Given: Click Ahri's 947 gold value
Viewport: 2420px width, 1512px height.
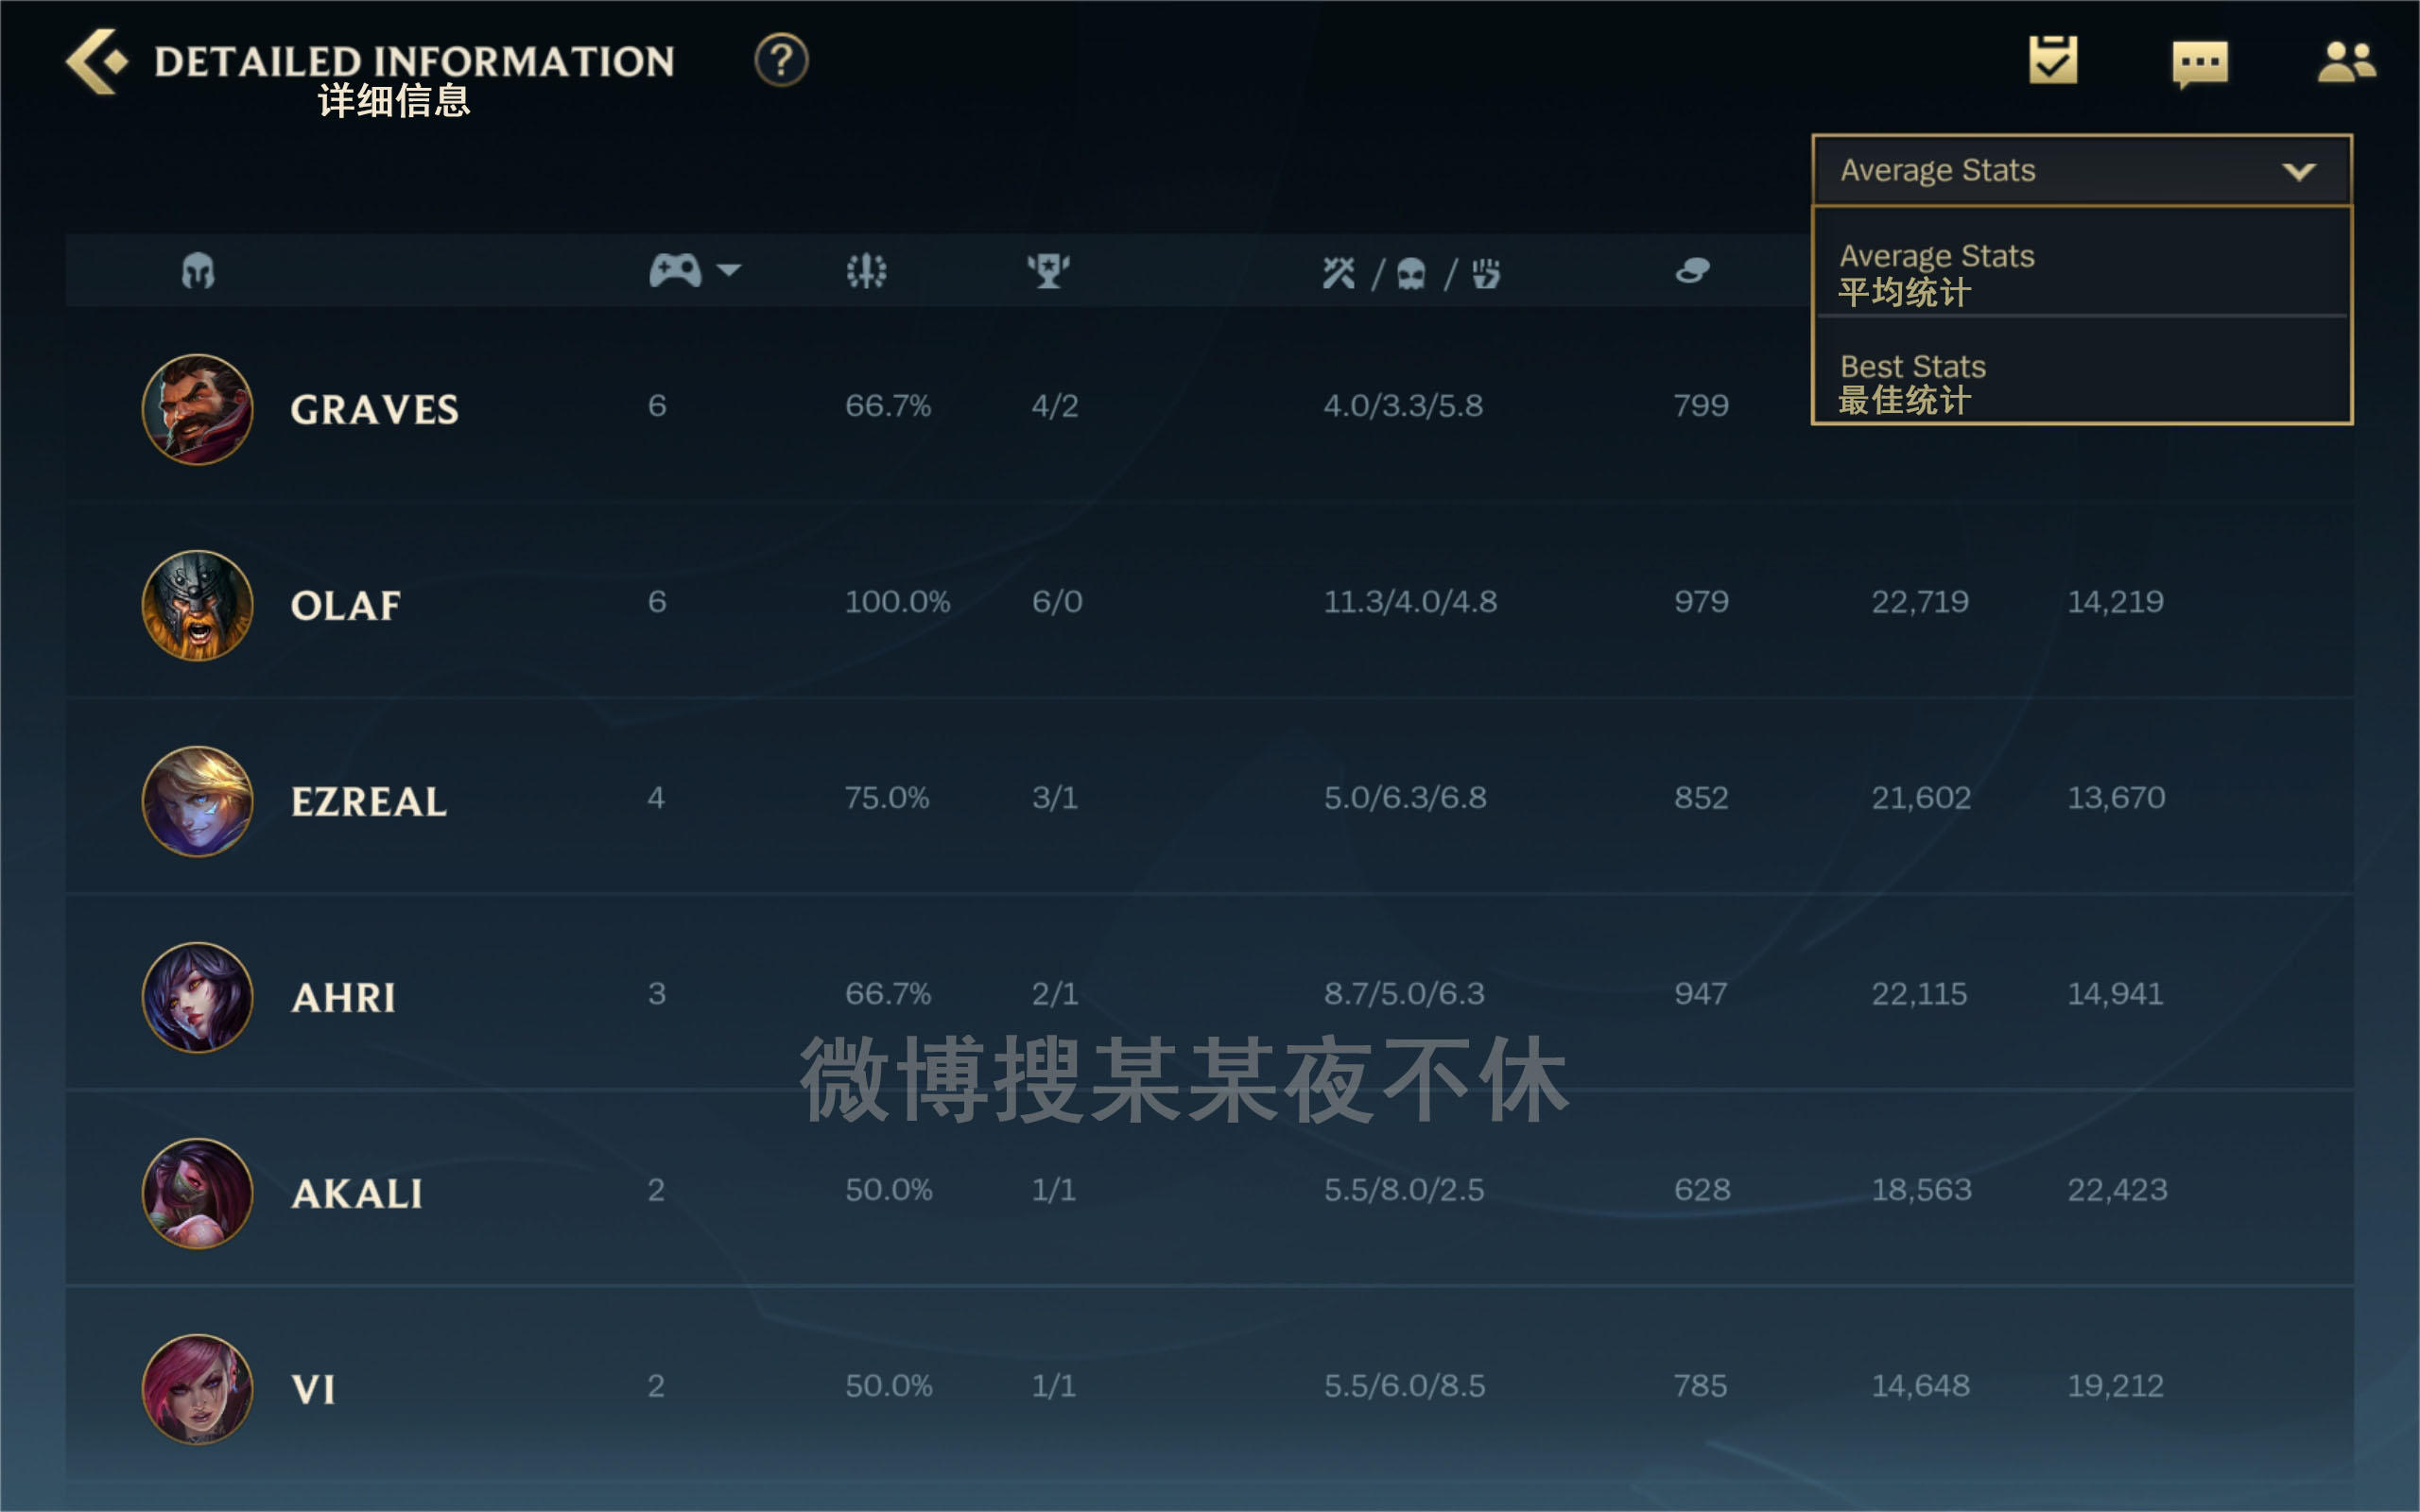Looking at the screenshot, I should pyautogui.click(x=1700, y=993).
